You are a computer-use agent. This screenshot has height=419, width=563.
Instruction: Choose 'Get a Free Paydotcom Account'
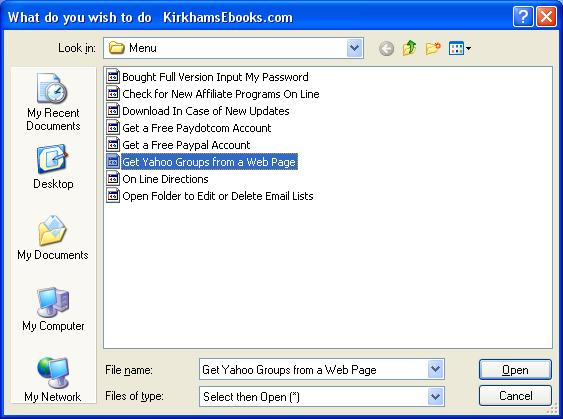pyautogui.click(x=196, y=128)
